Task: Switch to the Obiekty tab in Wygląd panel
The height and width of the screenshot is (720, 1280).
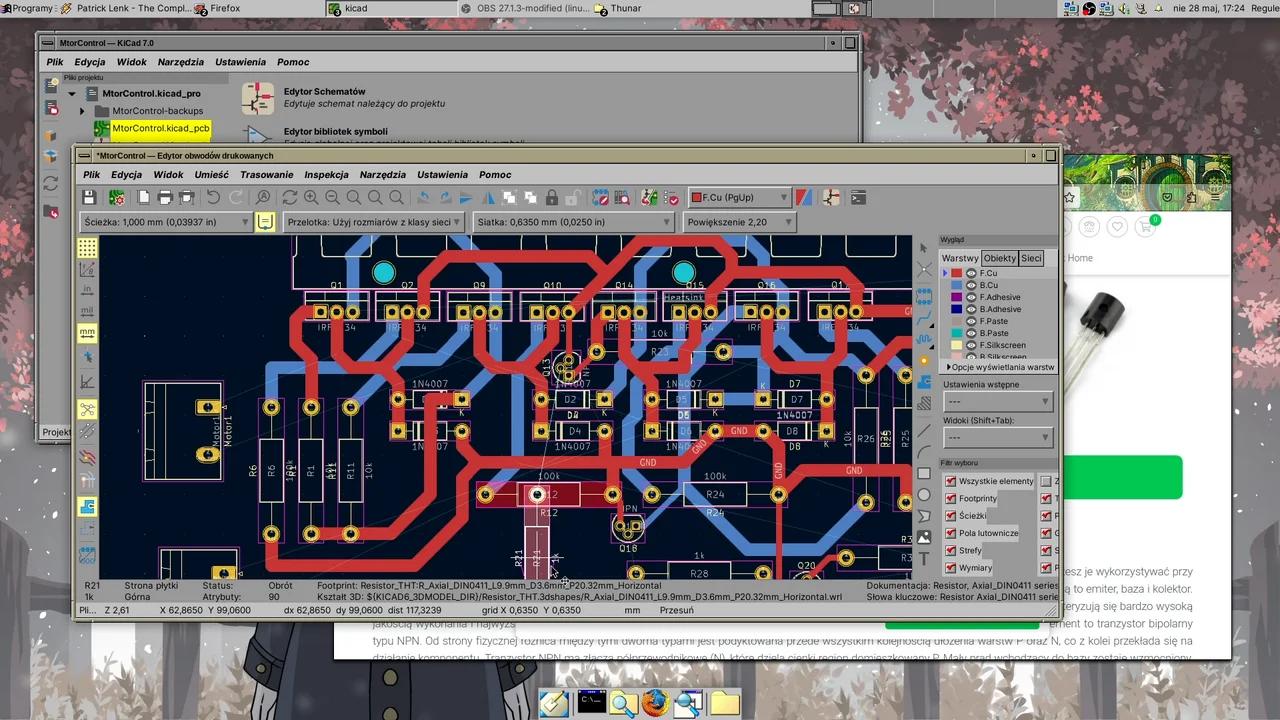Action: point(999,258)
